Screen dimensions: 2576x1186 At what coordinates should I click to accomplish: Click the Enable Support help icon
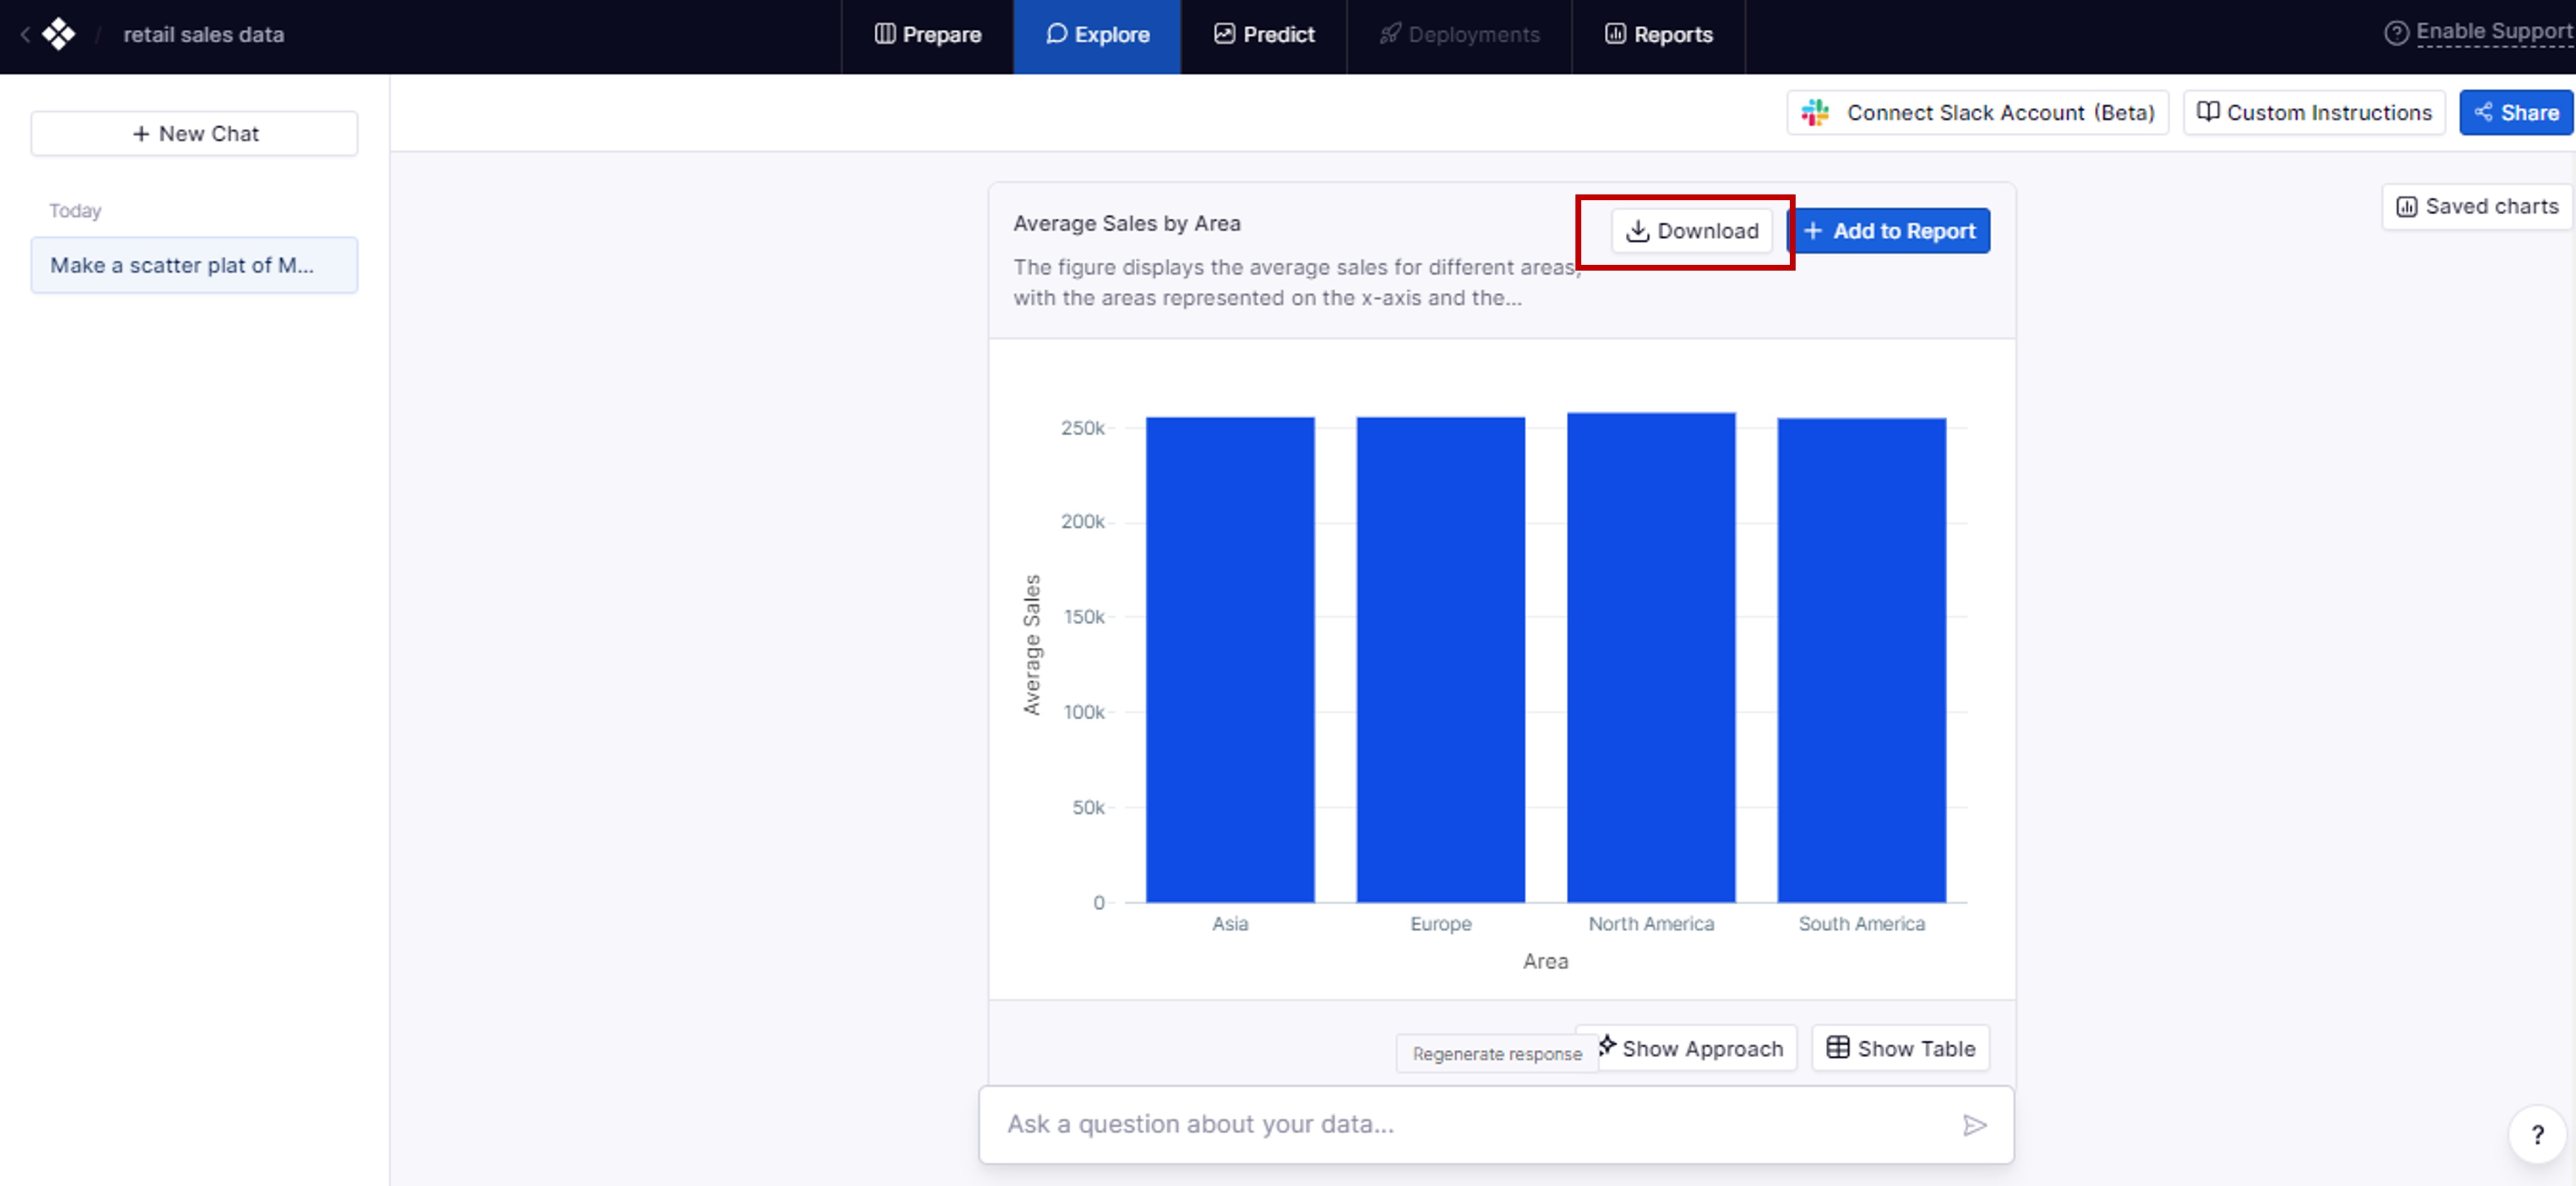click(x=2396, y=33)
